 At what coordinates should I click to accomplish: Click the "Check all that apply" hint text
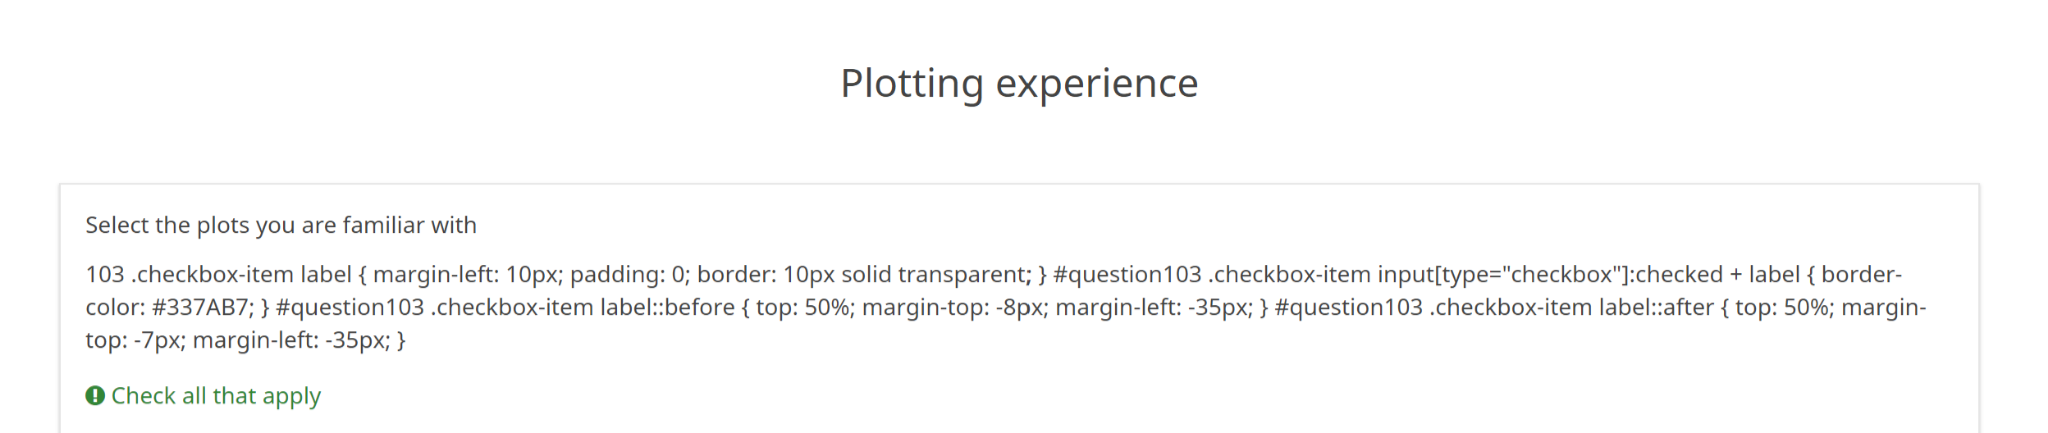[x=216, y=396]
